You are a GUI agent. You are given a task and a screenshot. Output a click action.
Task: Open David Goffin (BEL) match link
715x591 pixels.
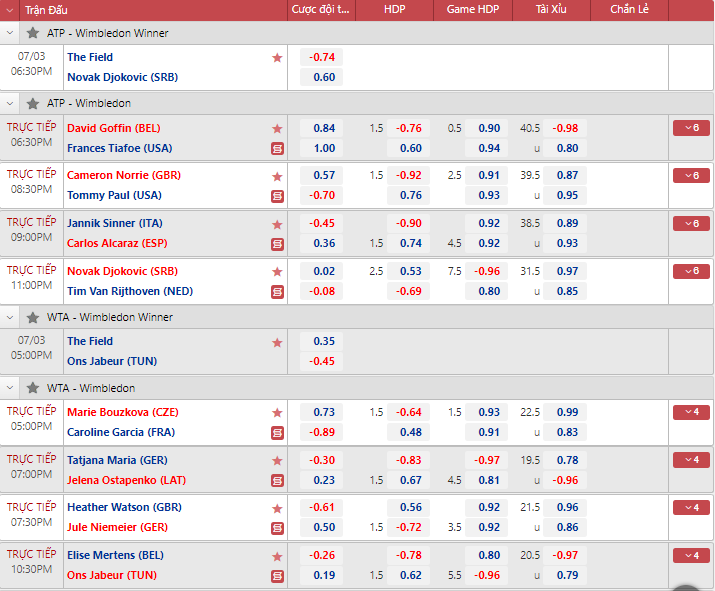[114, 129]
